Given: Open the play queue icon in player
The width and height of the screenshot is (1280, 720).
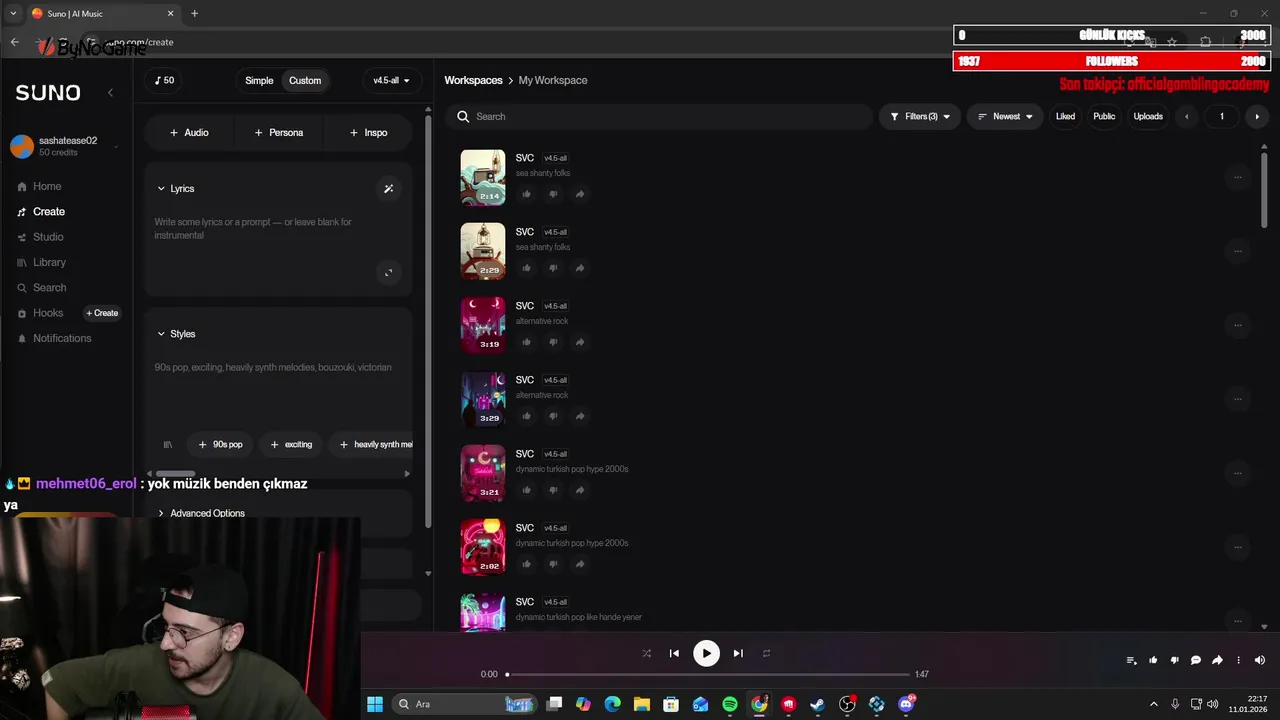Looking at the screenshot, I should point(1131,660).
